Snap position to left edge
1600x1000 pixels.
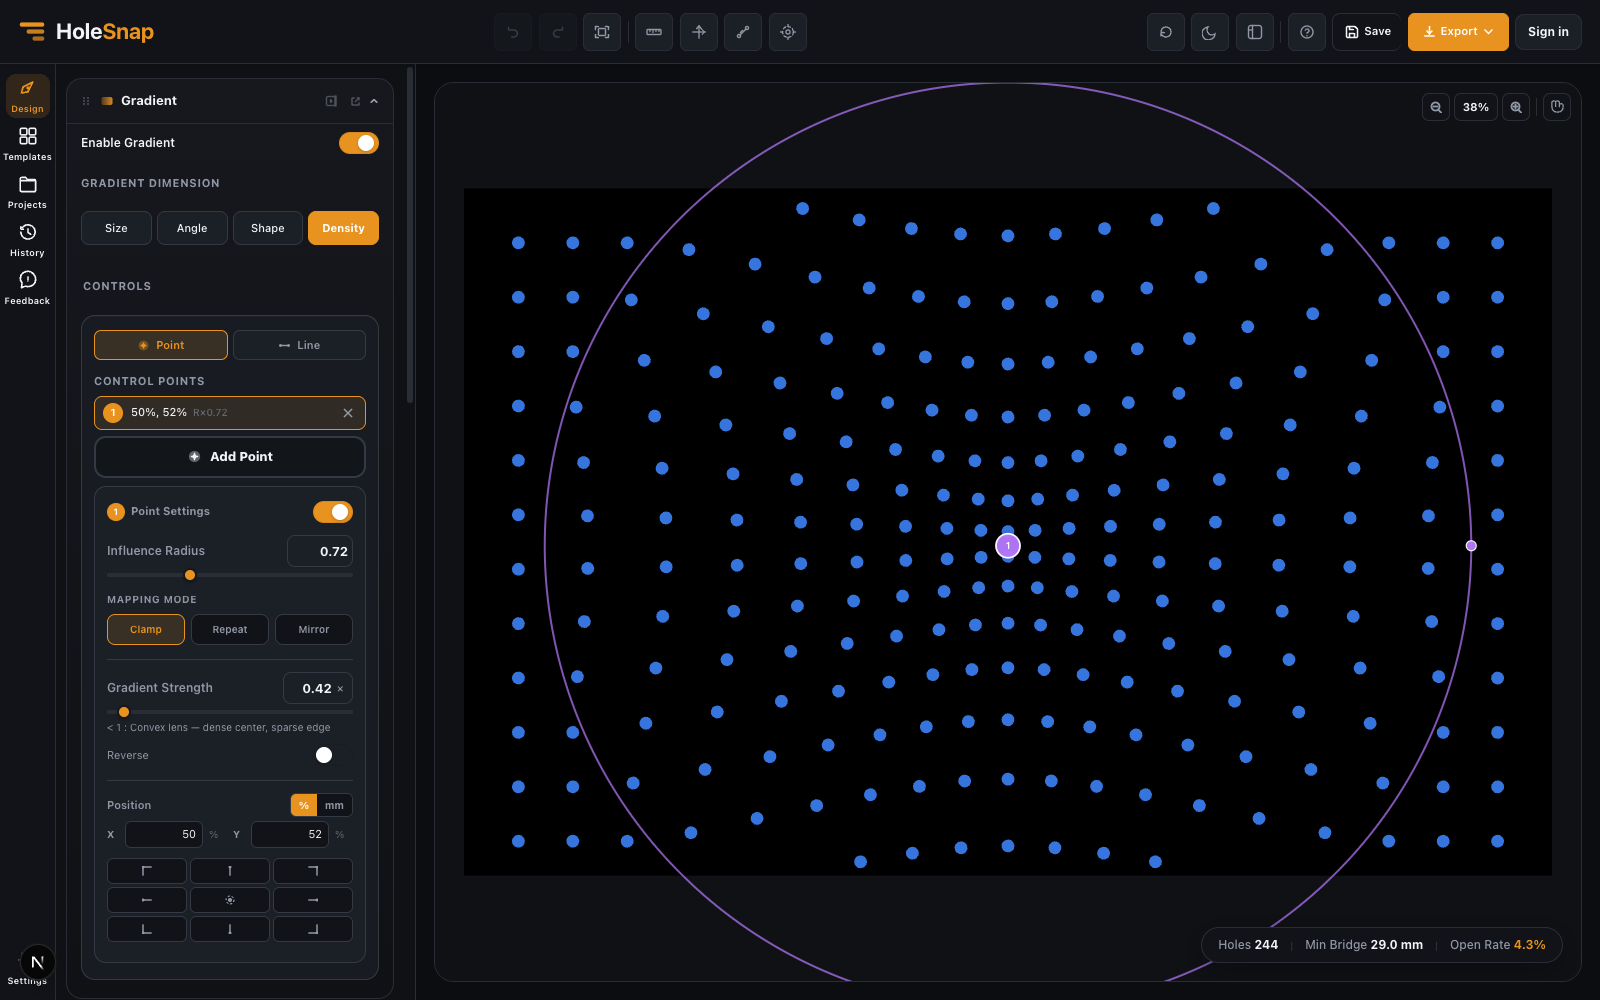point(147,900)
